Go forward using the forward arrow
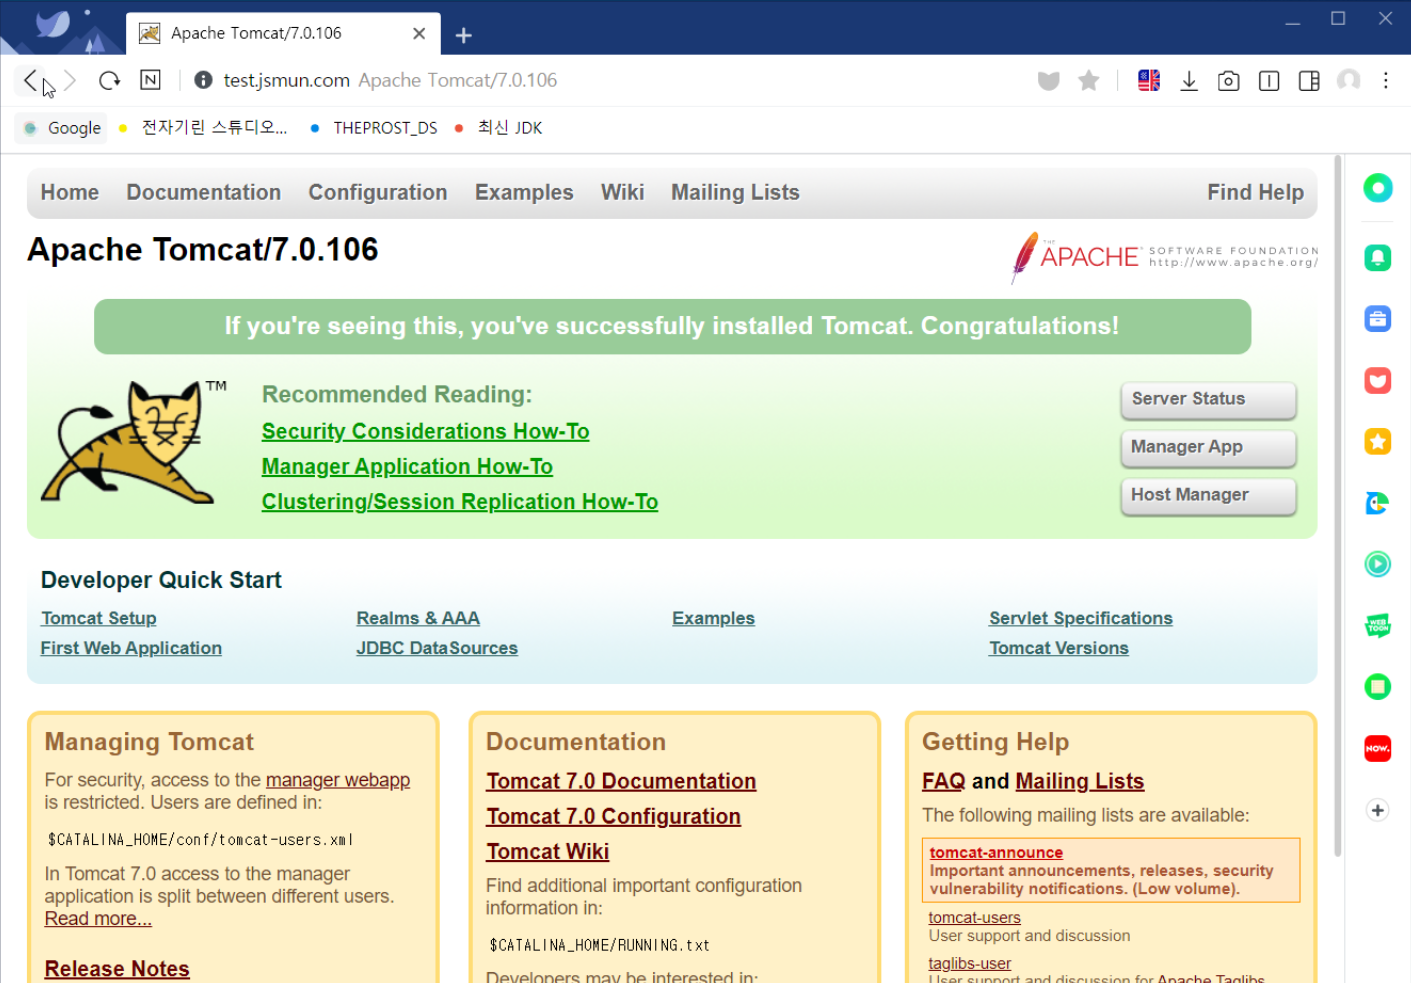The width and height of the screenshot is (1411, 983). [x=70, y=80]
